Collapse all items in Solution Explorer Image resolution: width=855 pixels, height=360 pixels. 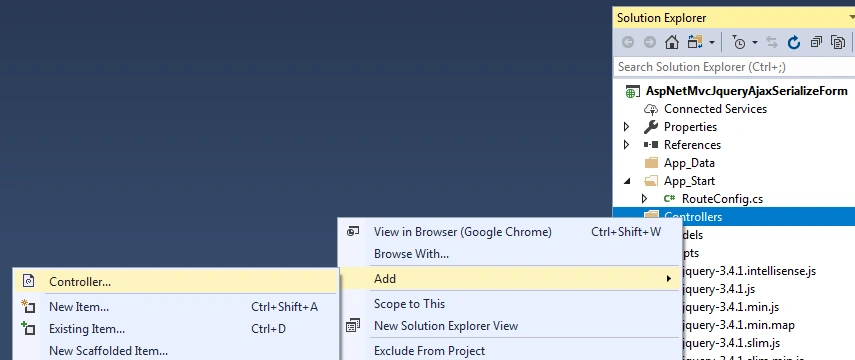[816, 42]
